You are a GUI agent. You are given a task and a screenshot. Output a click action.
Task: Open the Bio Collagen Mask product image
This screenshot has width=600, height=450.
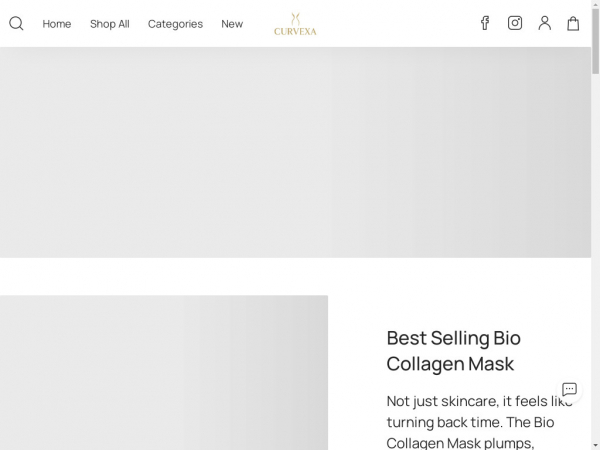163,372
